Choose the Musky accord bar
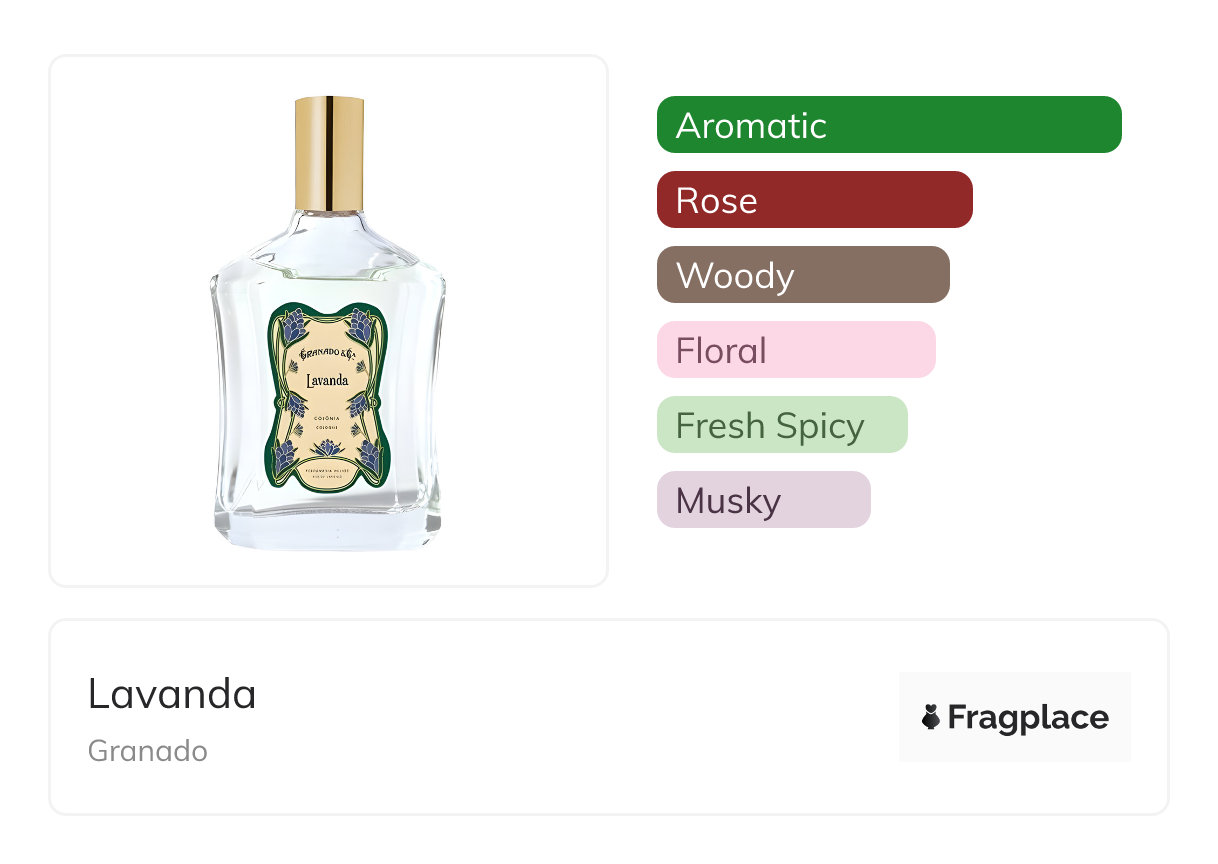Viewport: 1218px width, 864px height. tap(763, 500)
